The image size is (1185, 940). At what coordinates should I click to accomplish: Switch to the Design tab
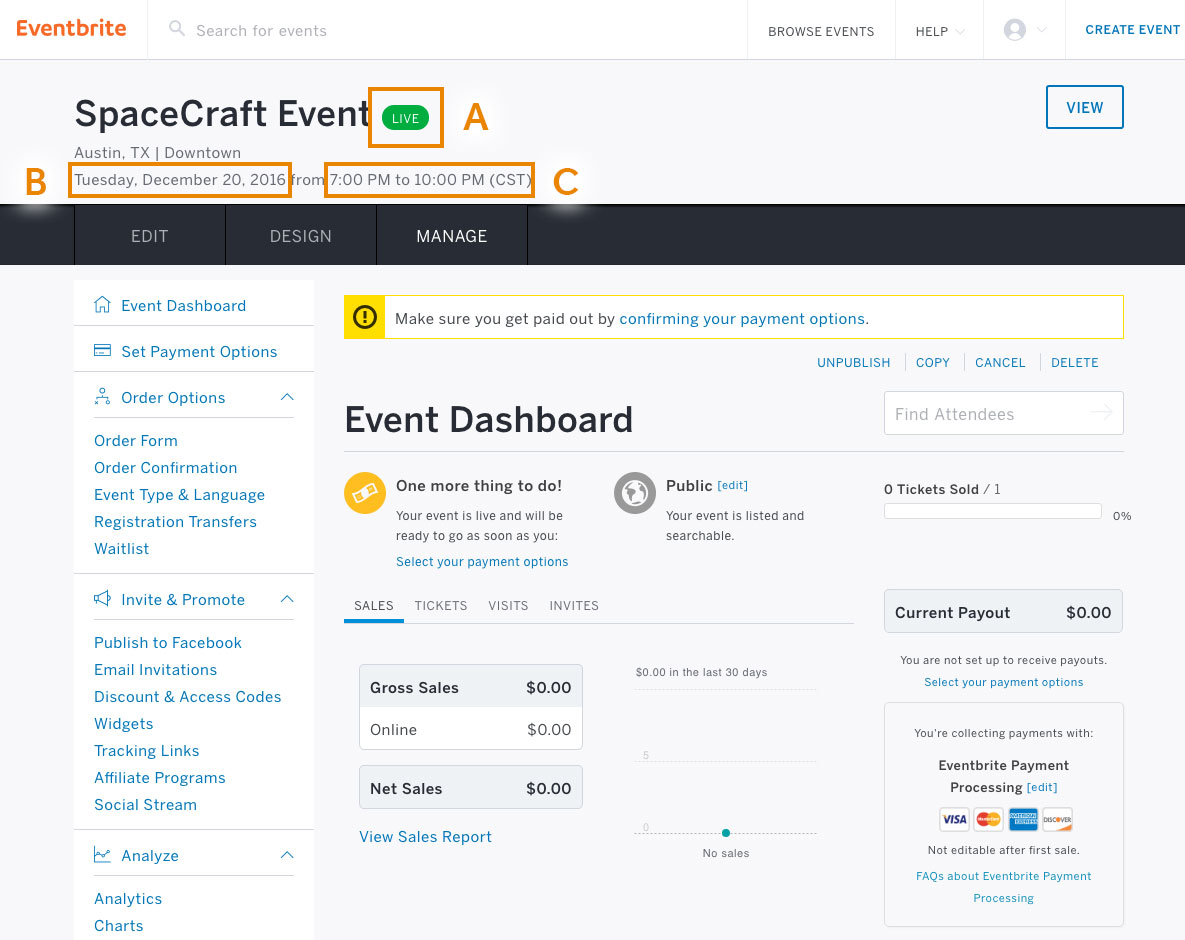(301, 236)
